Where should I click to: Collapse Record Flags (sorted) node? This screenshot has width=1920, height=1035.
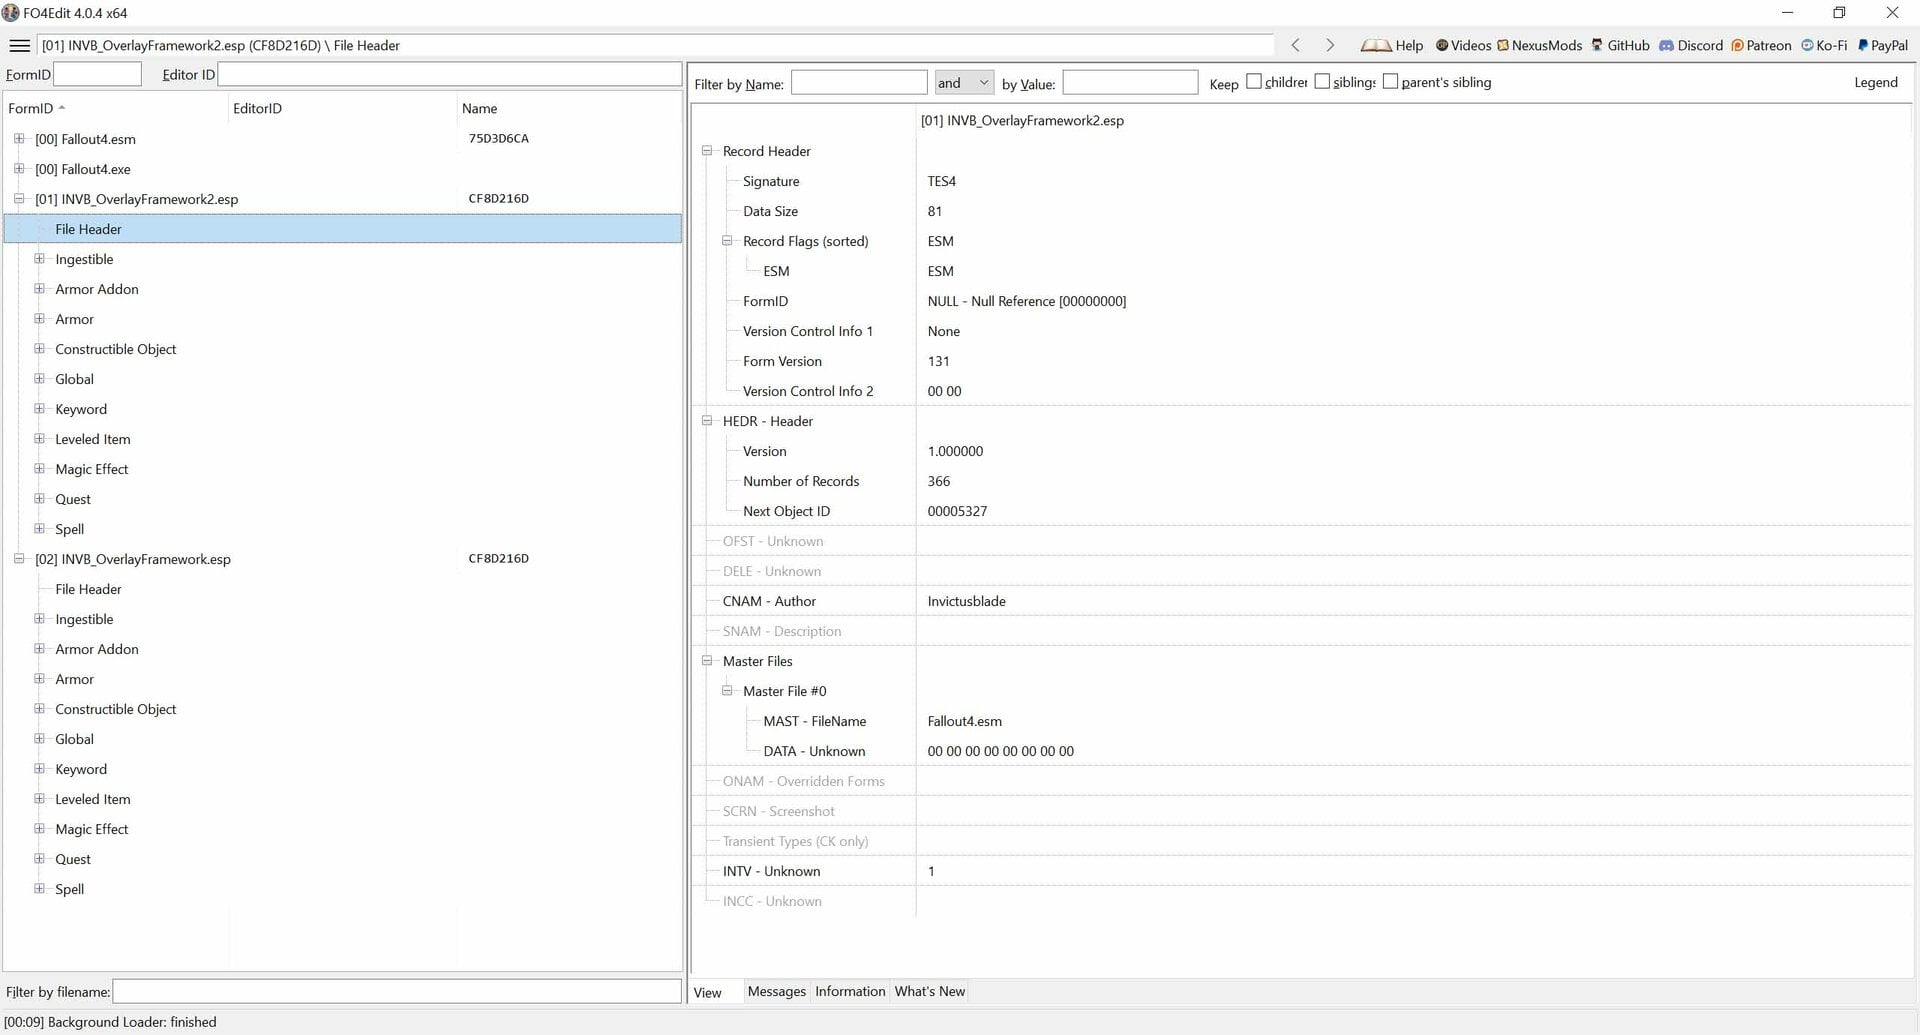tap(727, 241)
